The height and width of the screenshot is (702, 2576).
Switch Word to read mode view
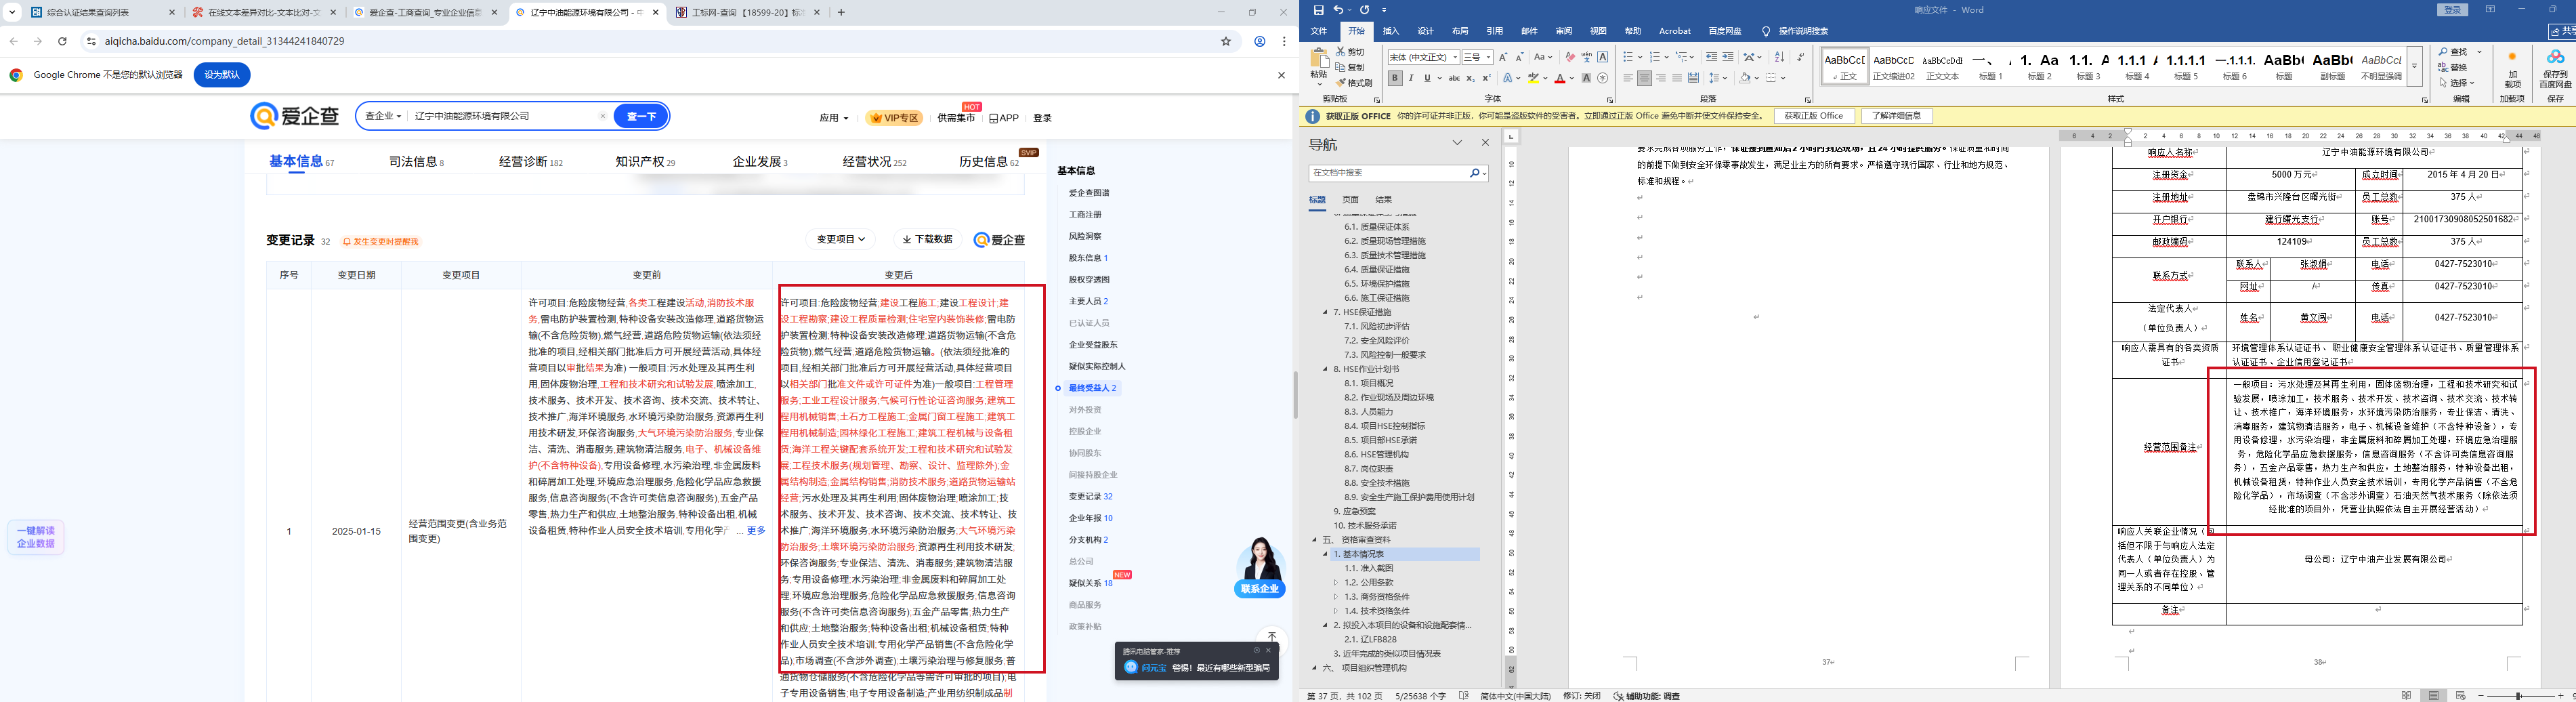tap(2406, 695)
